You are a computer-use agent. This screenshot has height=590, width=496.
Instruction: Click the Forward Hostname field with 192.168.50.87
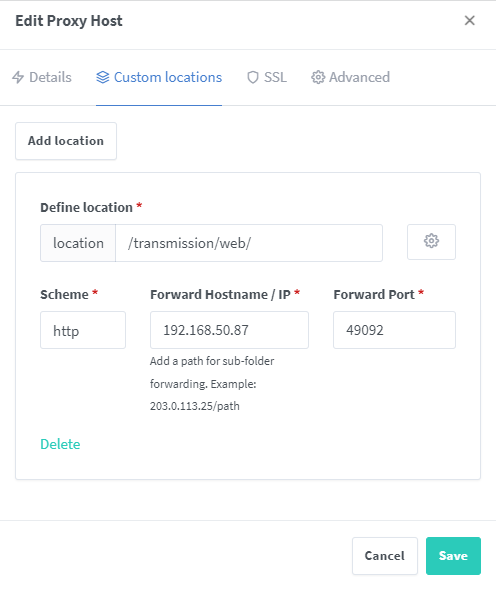(229, 330)
